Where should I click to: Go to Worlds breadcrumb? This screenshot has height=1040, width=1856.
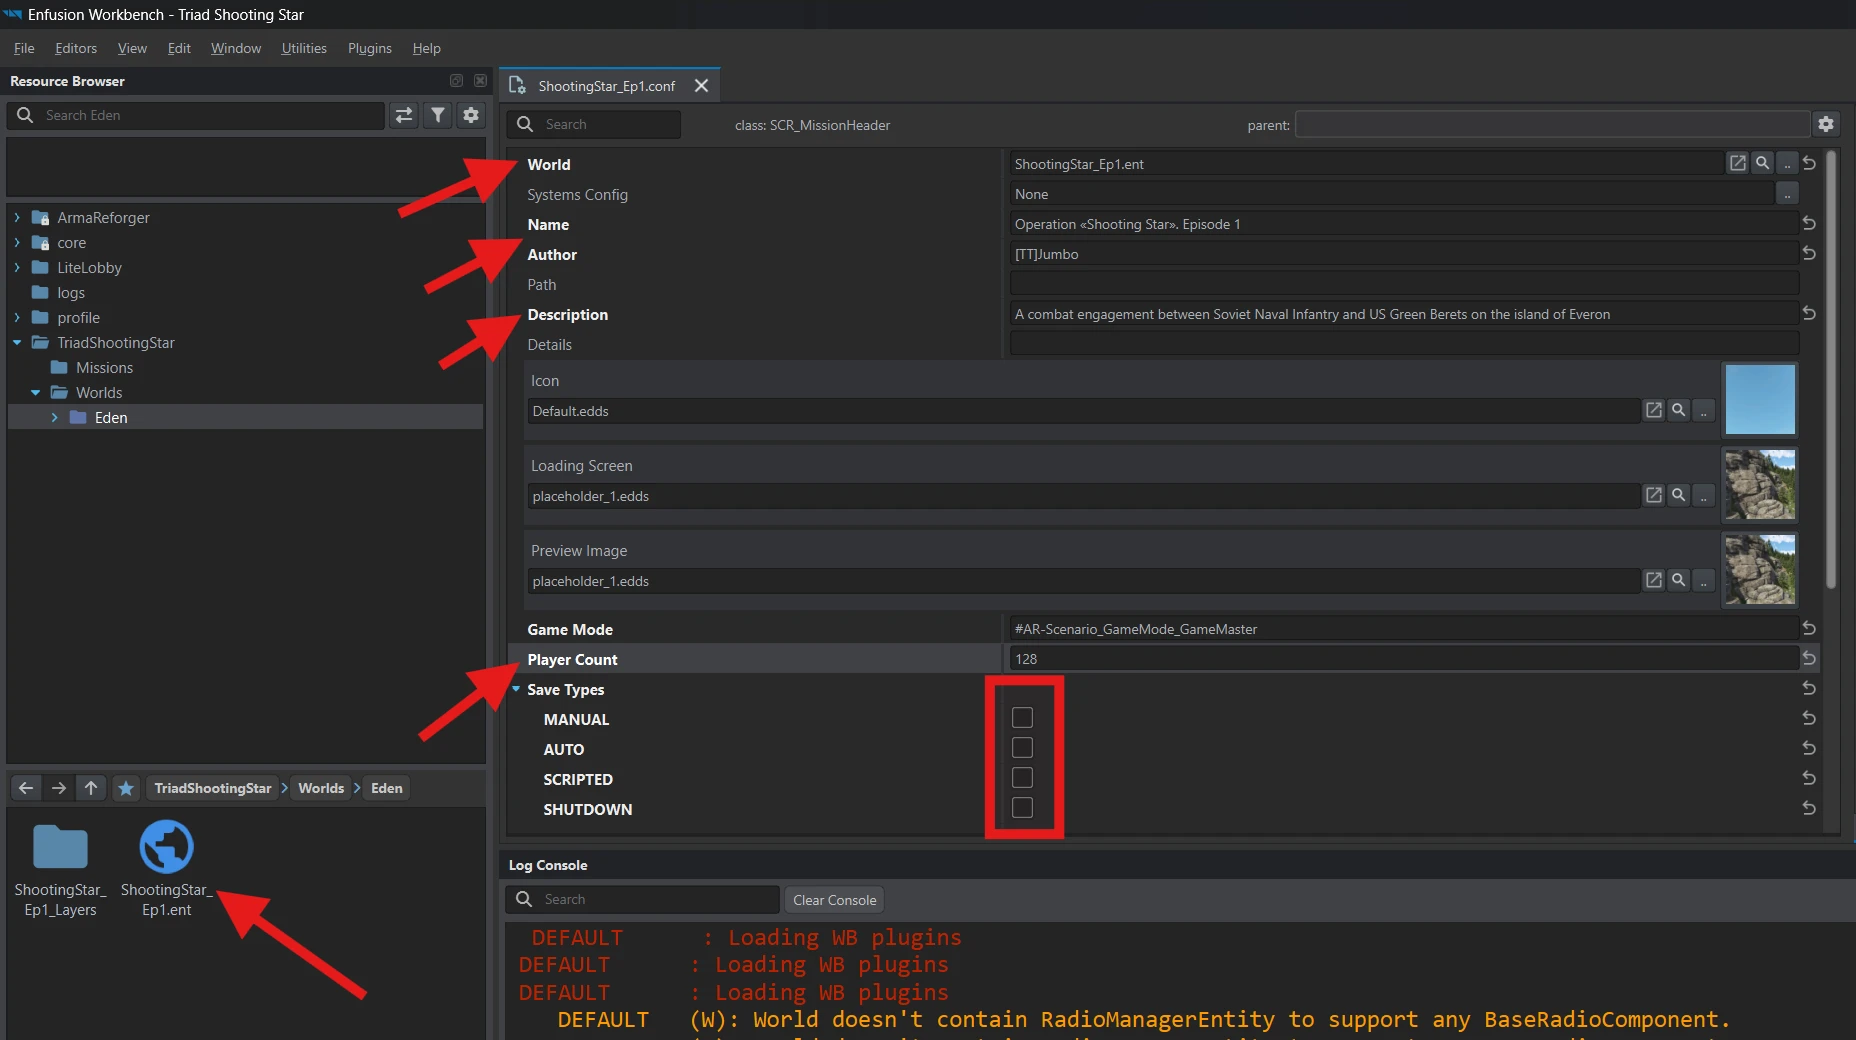coord(321,788)
